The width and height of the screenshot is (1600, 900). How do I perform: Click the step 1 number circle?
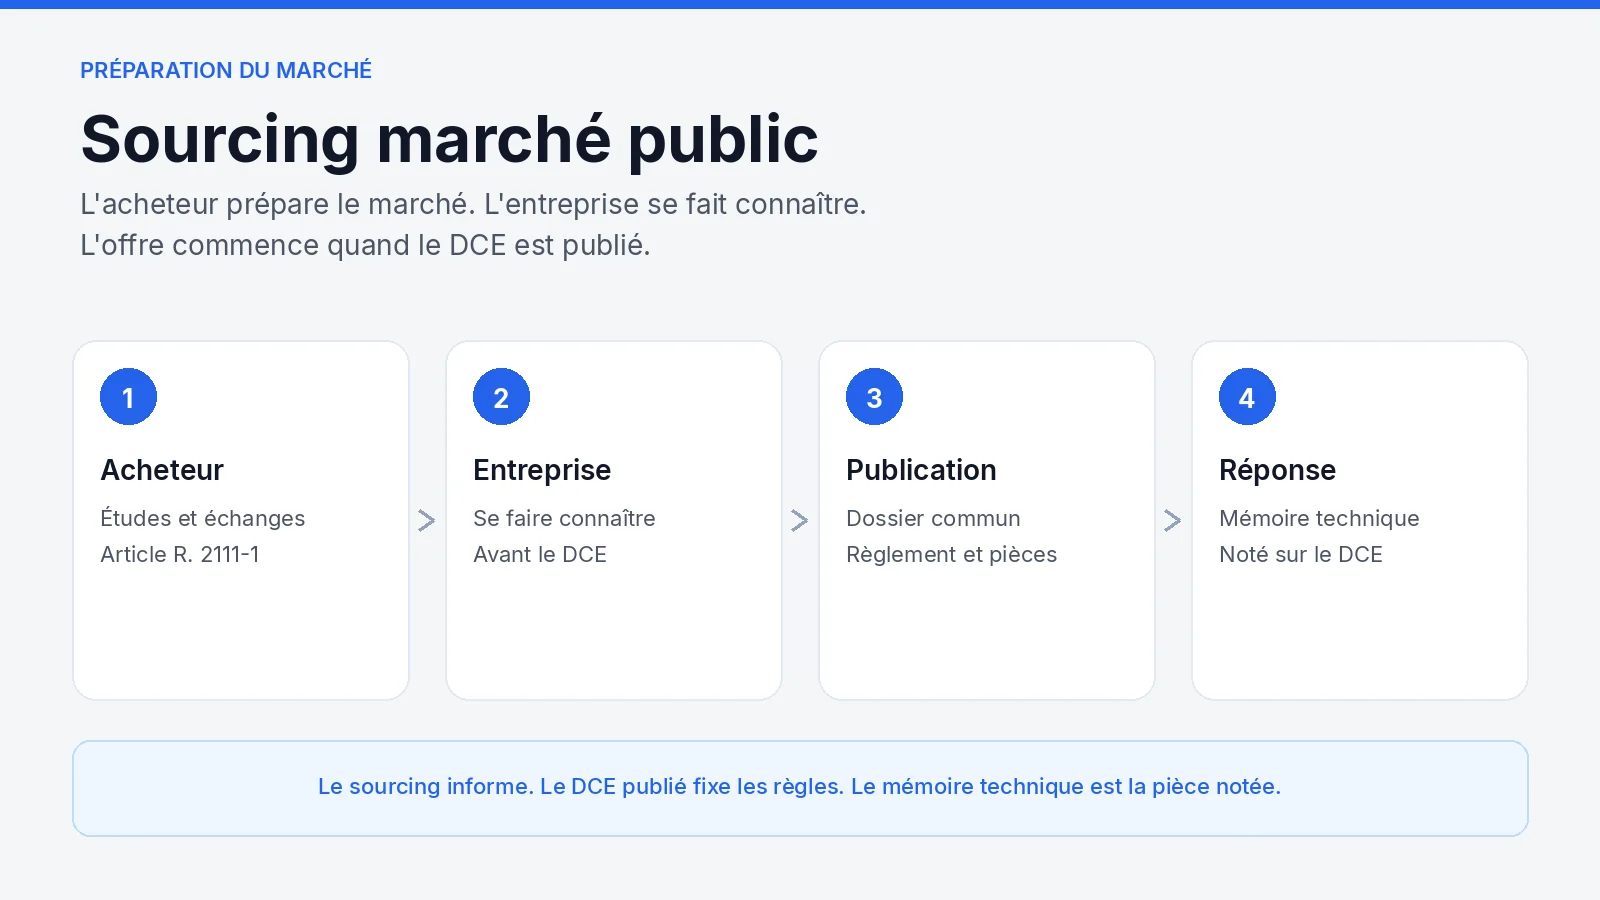pyautogui.click(x=128, y=397)
